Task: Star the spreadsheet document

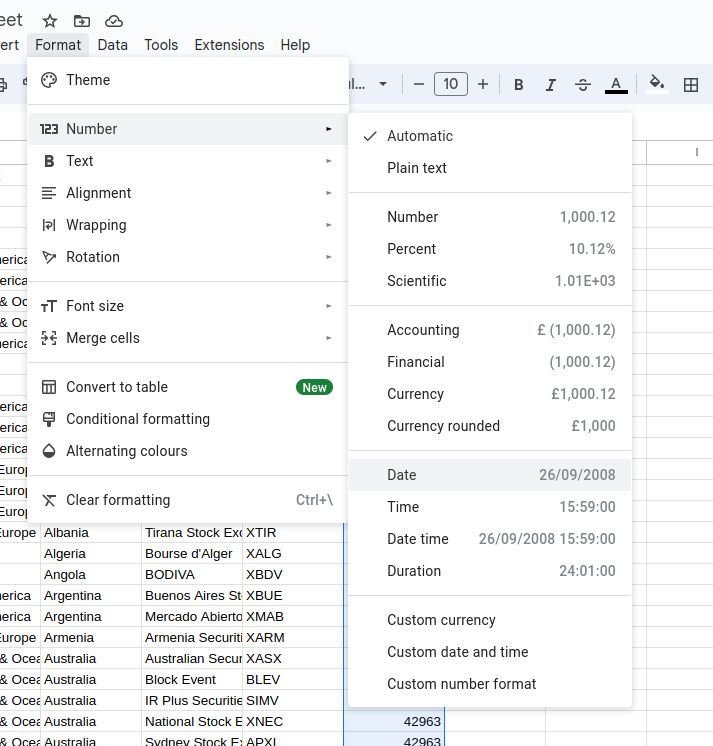Action: point(49,21)
